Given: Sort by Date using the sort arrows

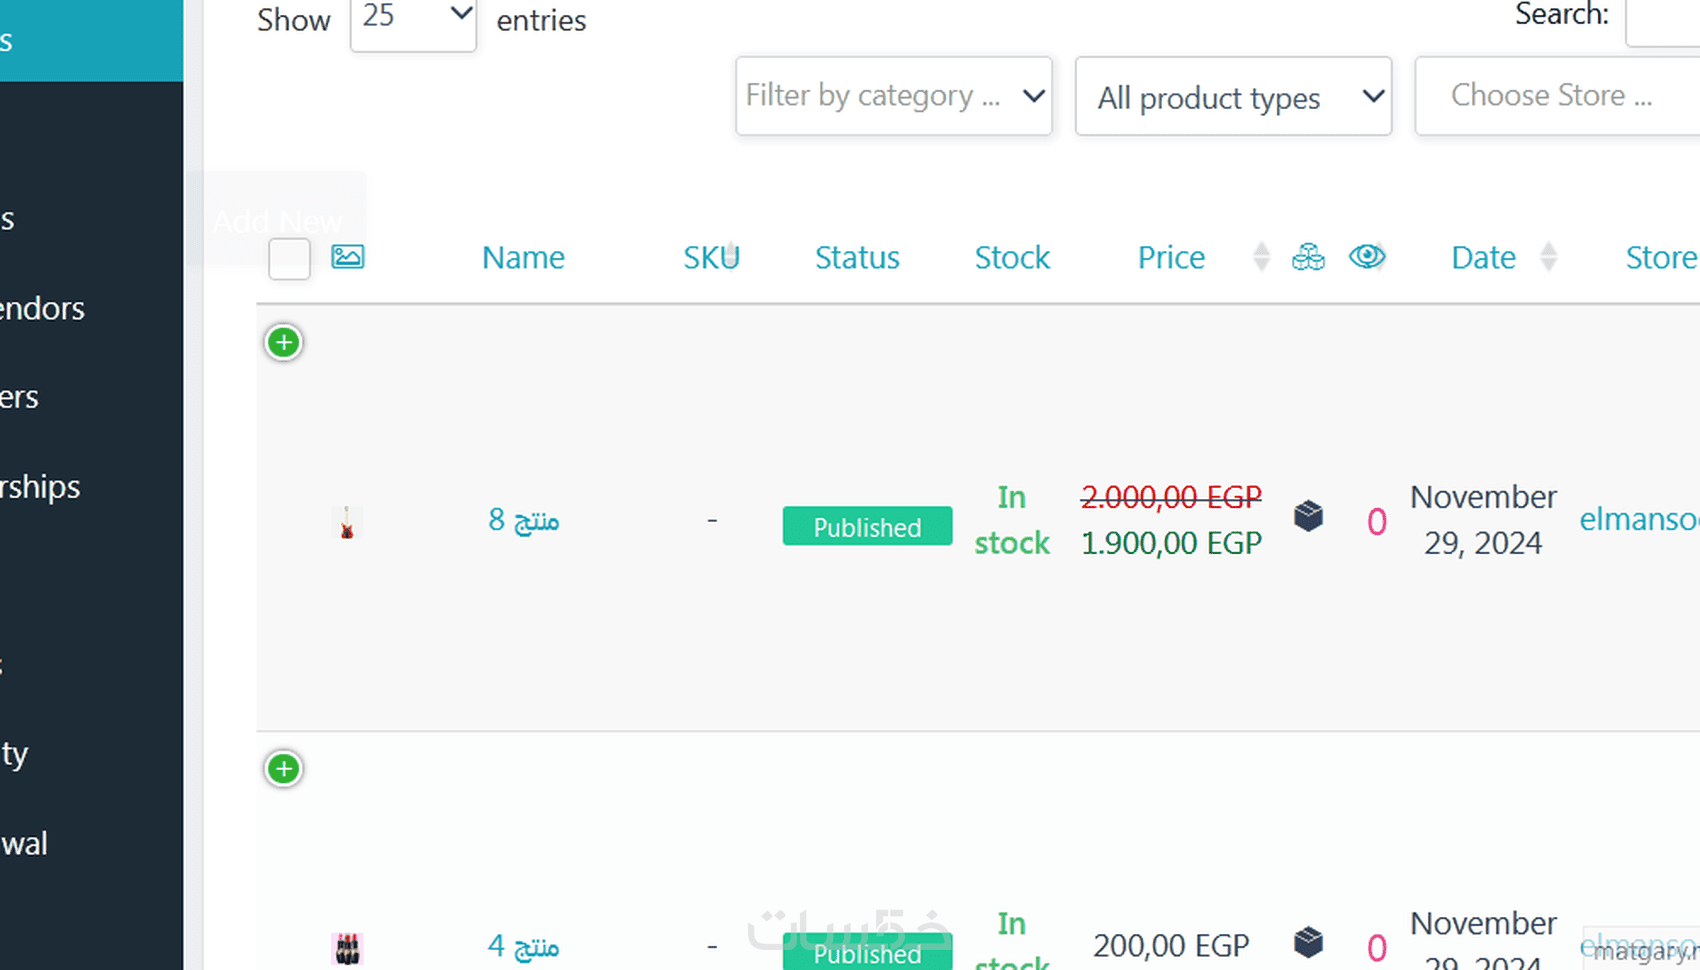Looking at the screenshot, I should point(1548,257).
